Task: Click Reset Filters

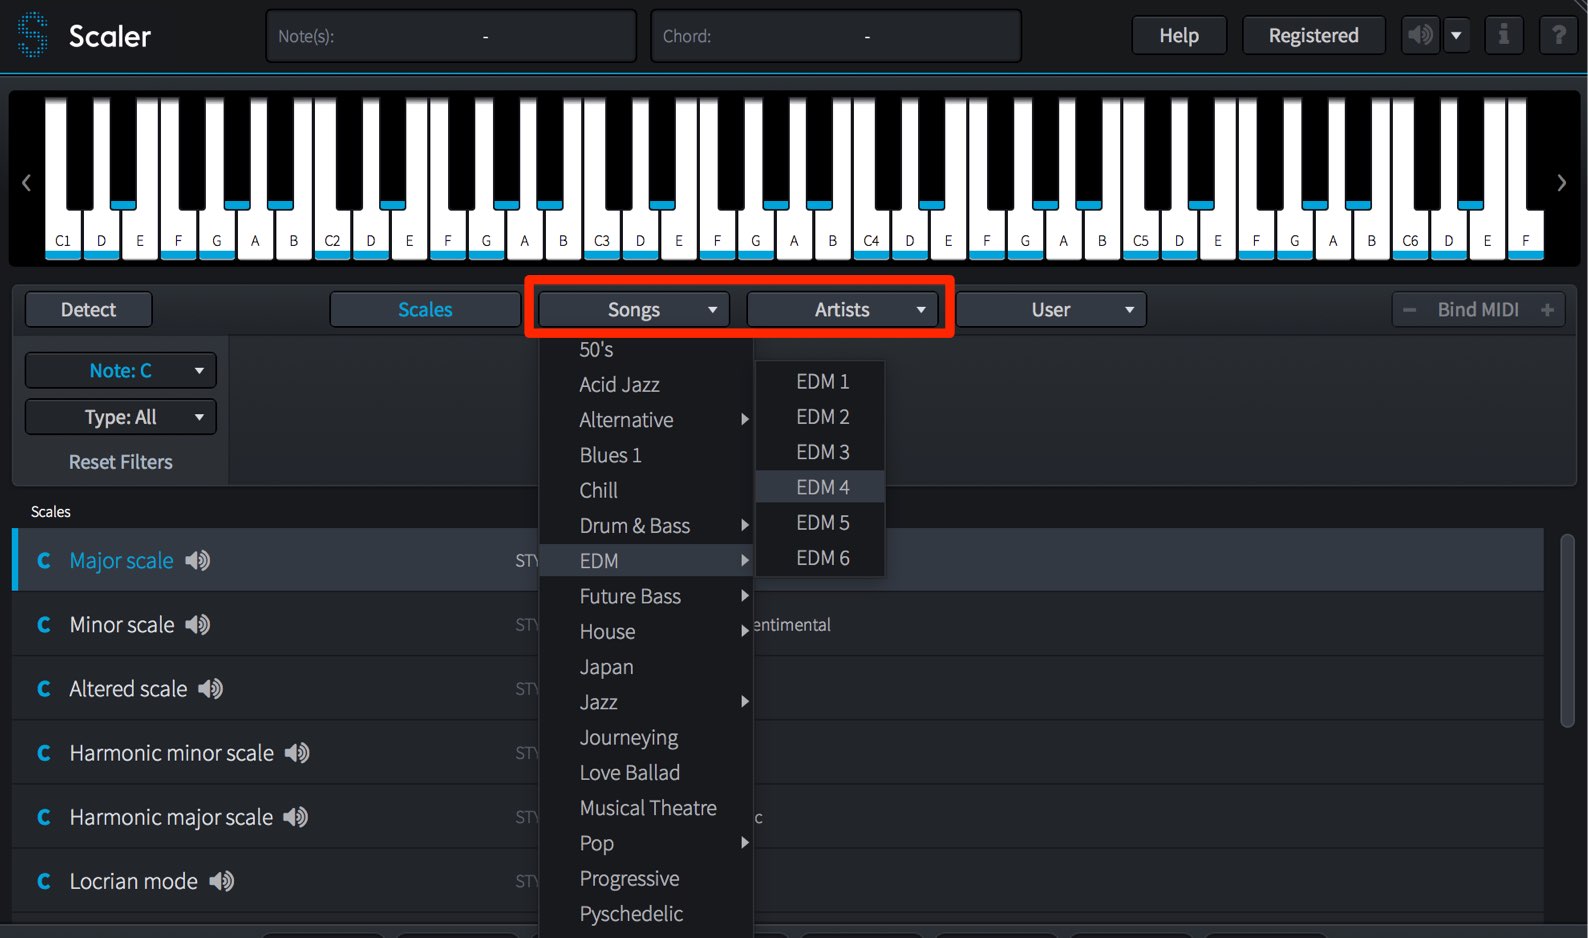Action: pyautogui.click(x=120, y=462)
